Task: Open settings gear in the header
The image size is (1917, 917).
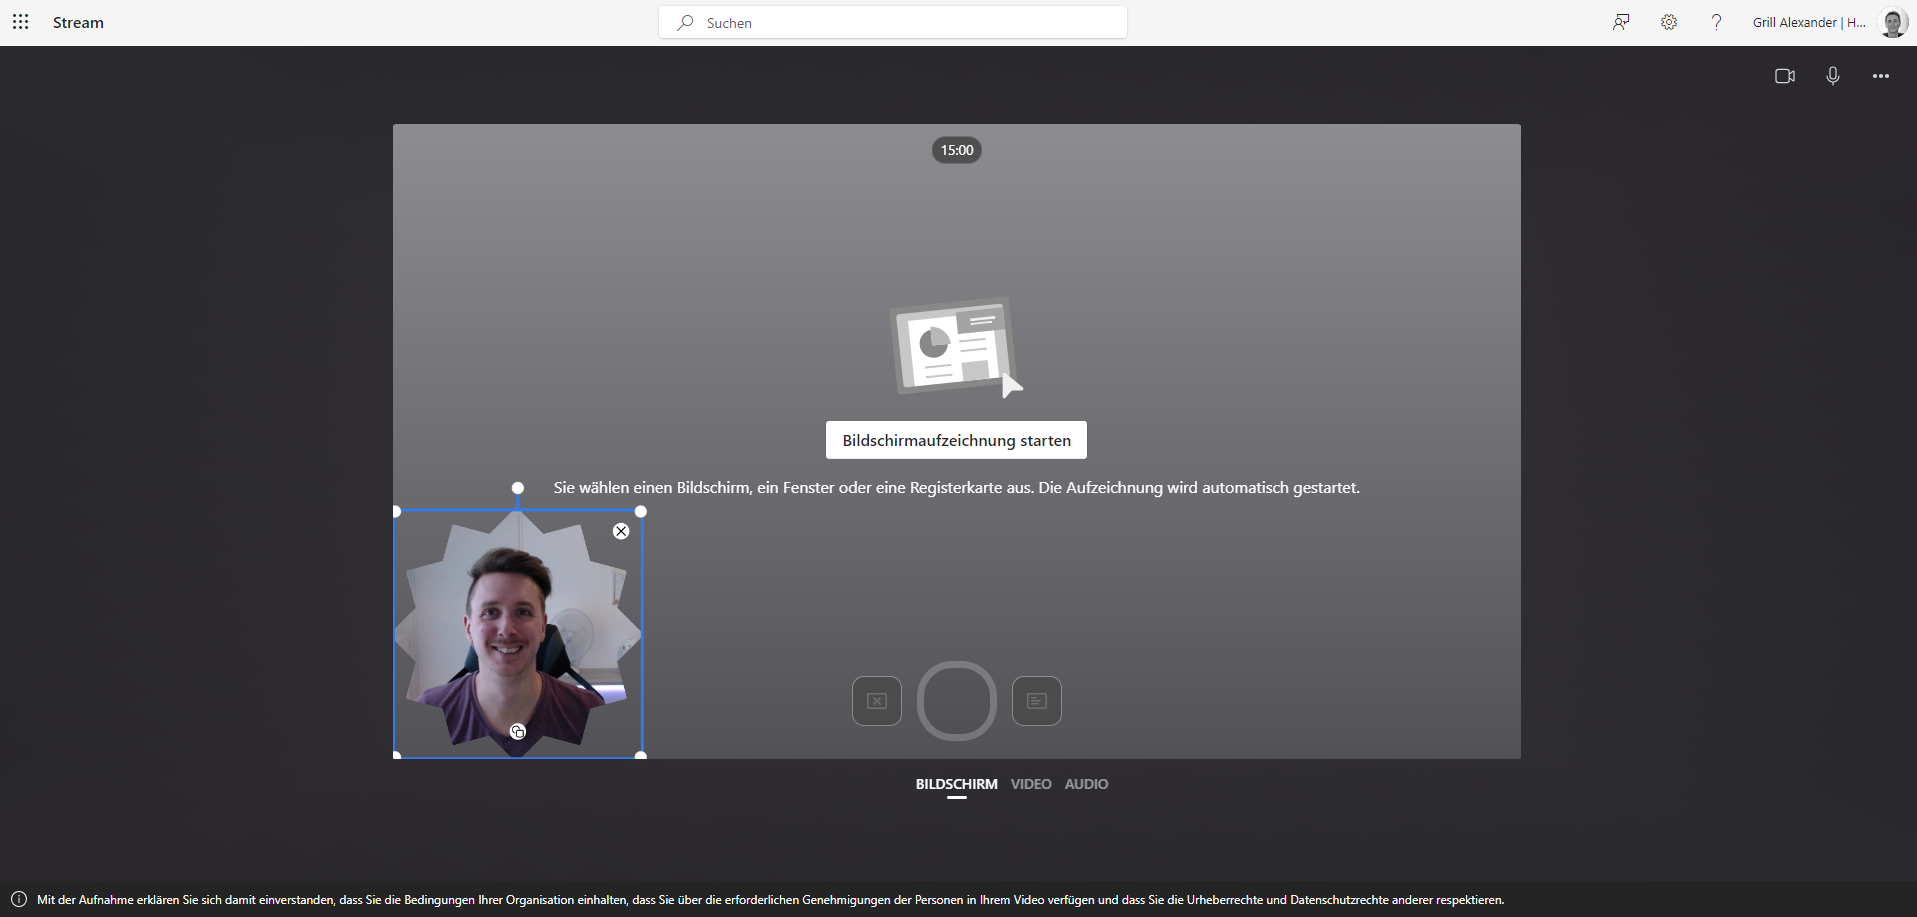Action: [1669, 22]
